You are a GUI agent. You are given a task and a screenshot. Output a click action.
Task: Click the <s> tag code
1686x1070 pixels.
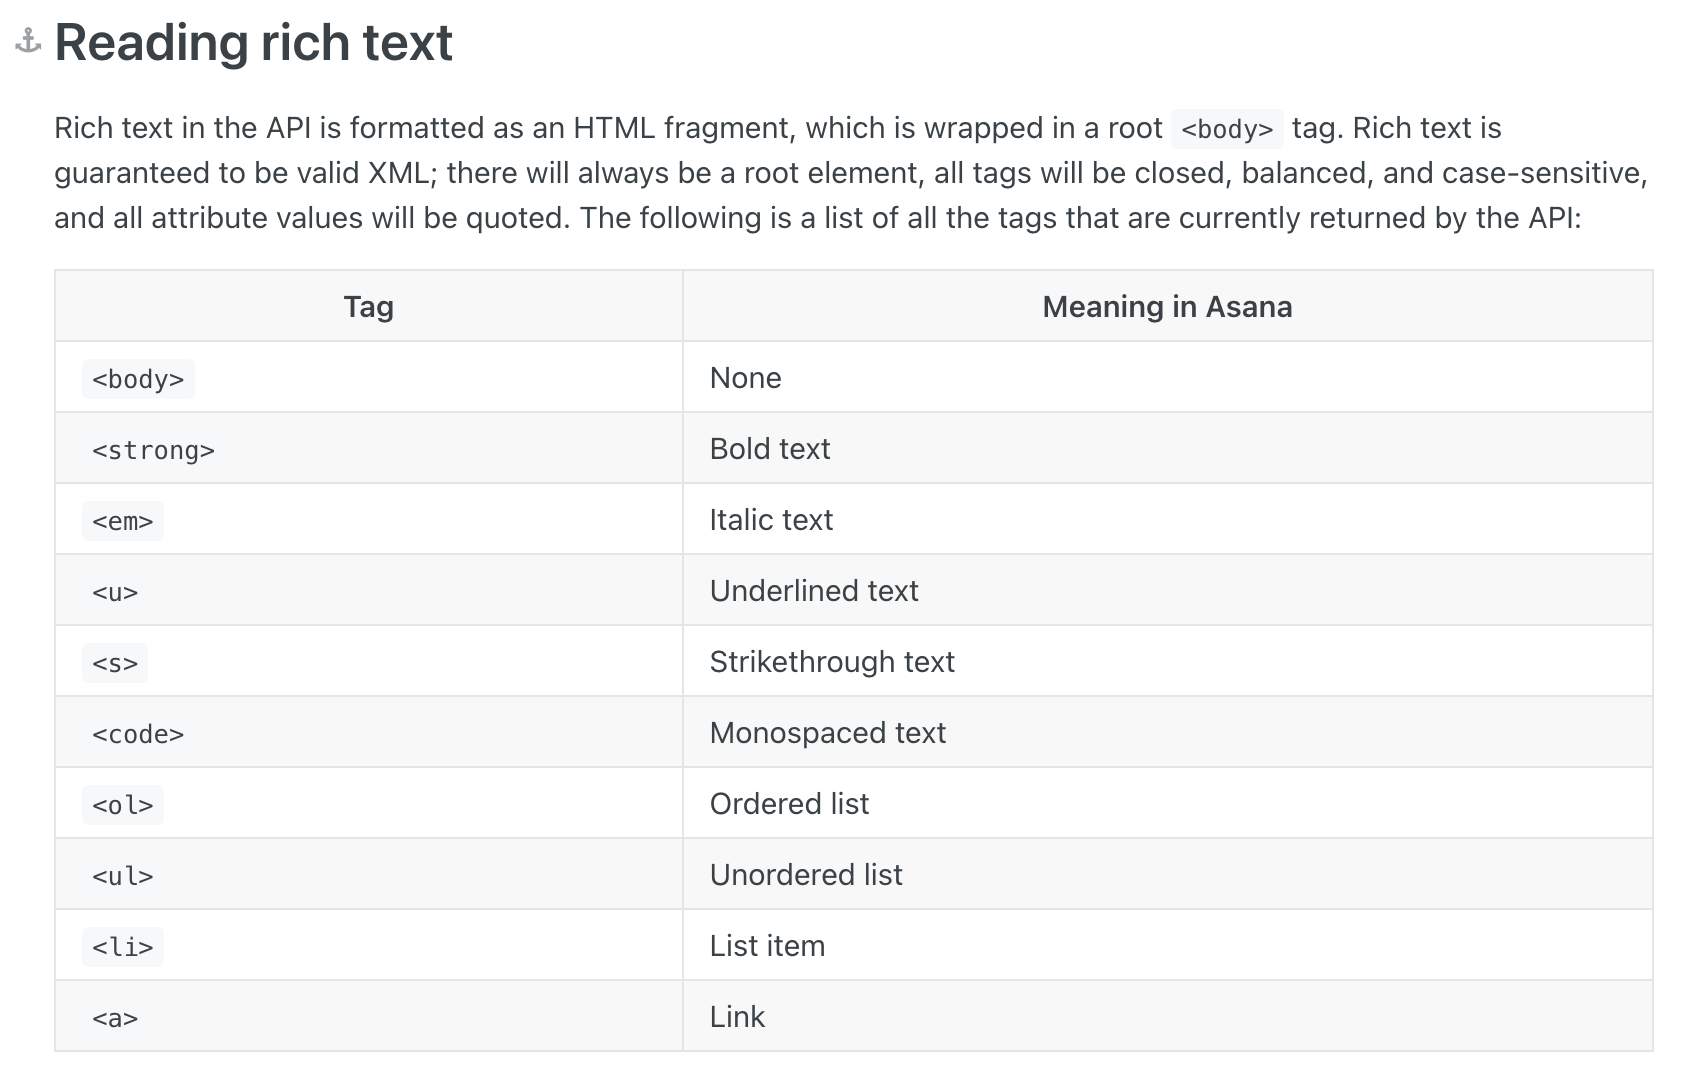pyautogui.click(x=115, y=663)
